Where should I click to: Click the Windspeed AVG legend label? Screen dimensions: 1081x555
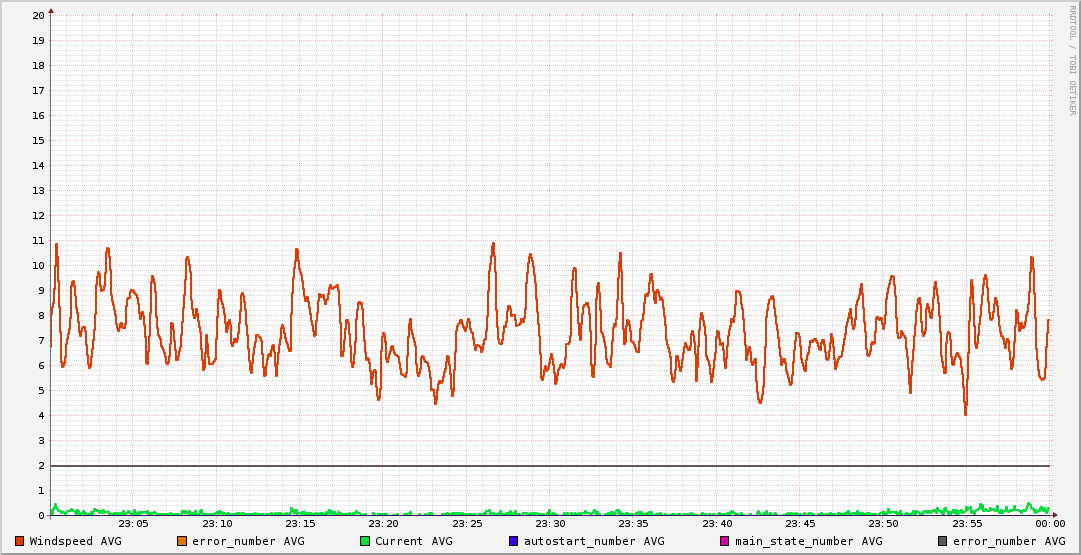point(75,541)
